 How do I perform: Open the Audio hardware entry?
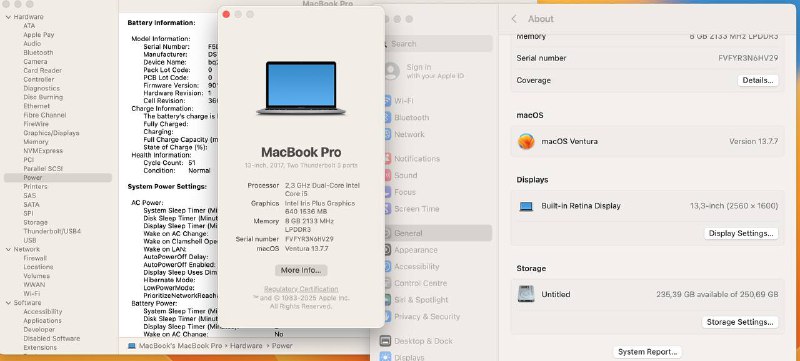[32, 43]
